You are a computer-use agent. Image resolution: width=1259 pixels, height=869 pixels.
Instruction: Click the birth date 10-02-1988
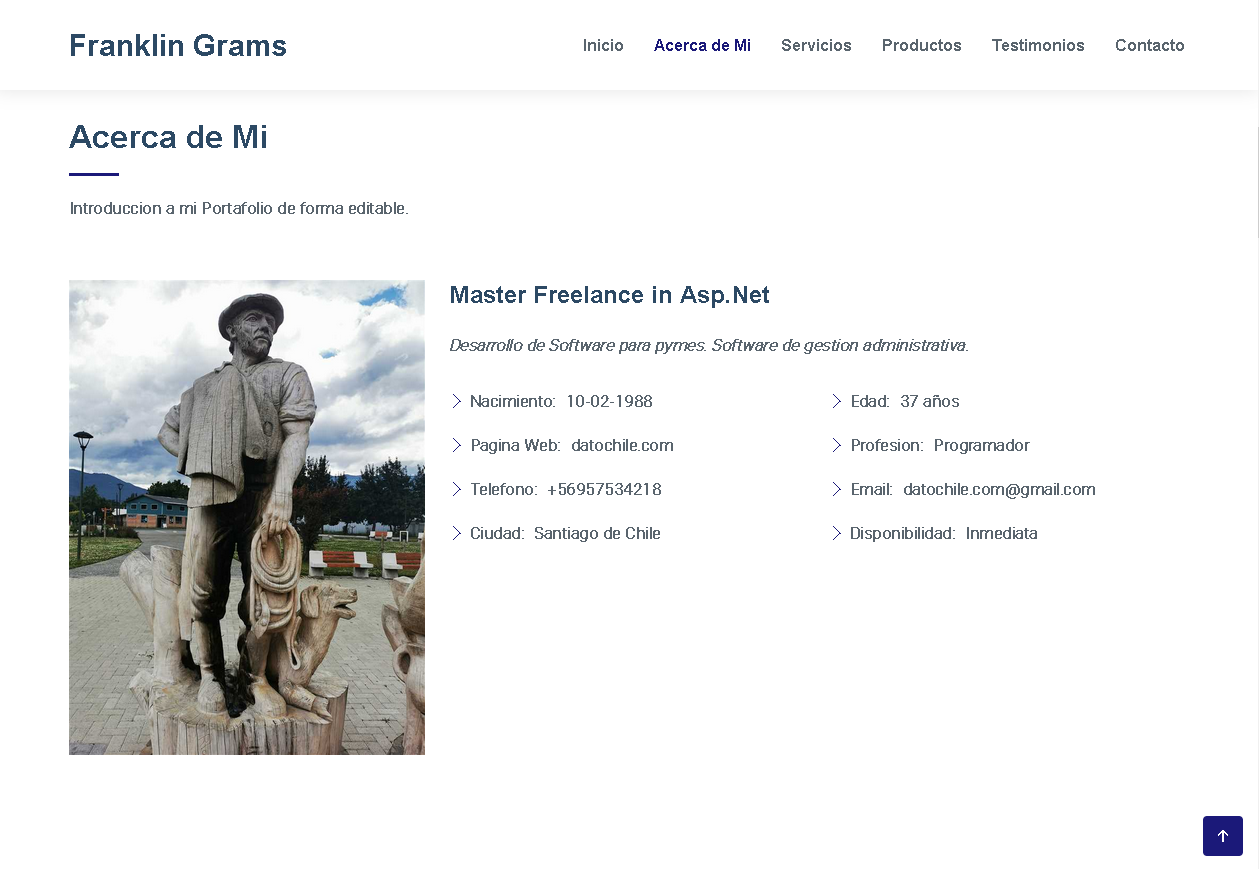click(x=609, y=401)
